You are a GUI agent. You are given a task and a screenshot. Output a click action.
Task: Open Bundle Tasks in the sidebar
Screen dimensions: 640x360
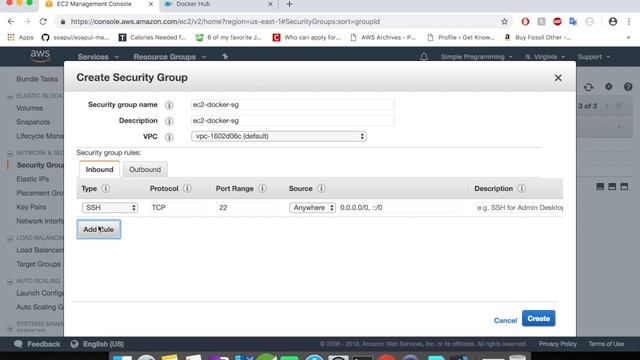(x=37, y=79)
